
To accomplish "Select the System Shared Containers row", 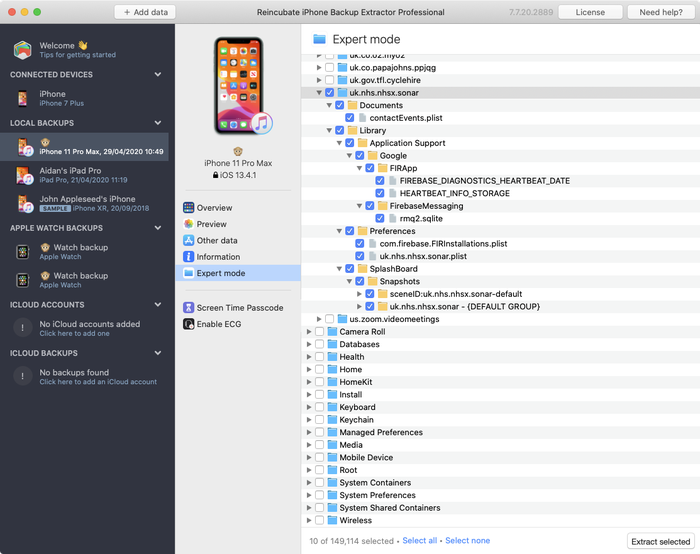I will click(500, 508).
